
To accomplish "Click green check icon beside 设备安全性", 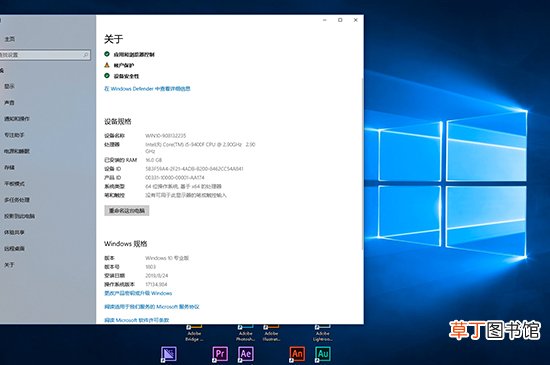I will [107, 75].
